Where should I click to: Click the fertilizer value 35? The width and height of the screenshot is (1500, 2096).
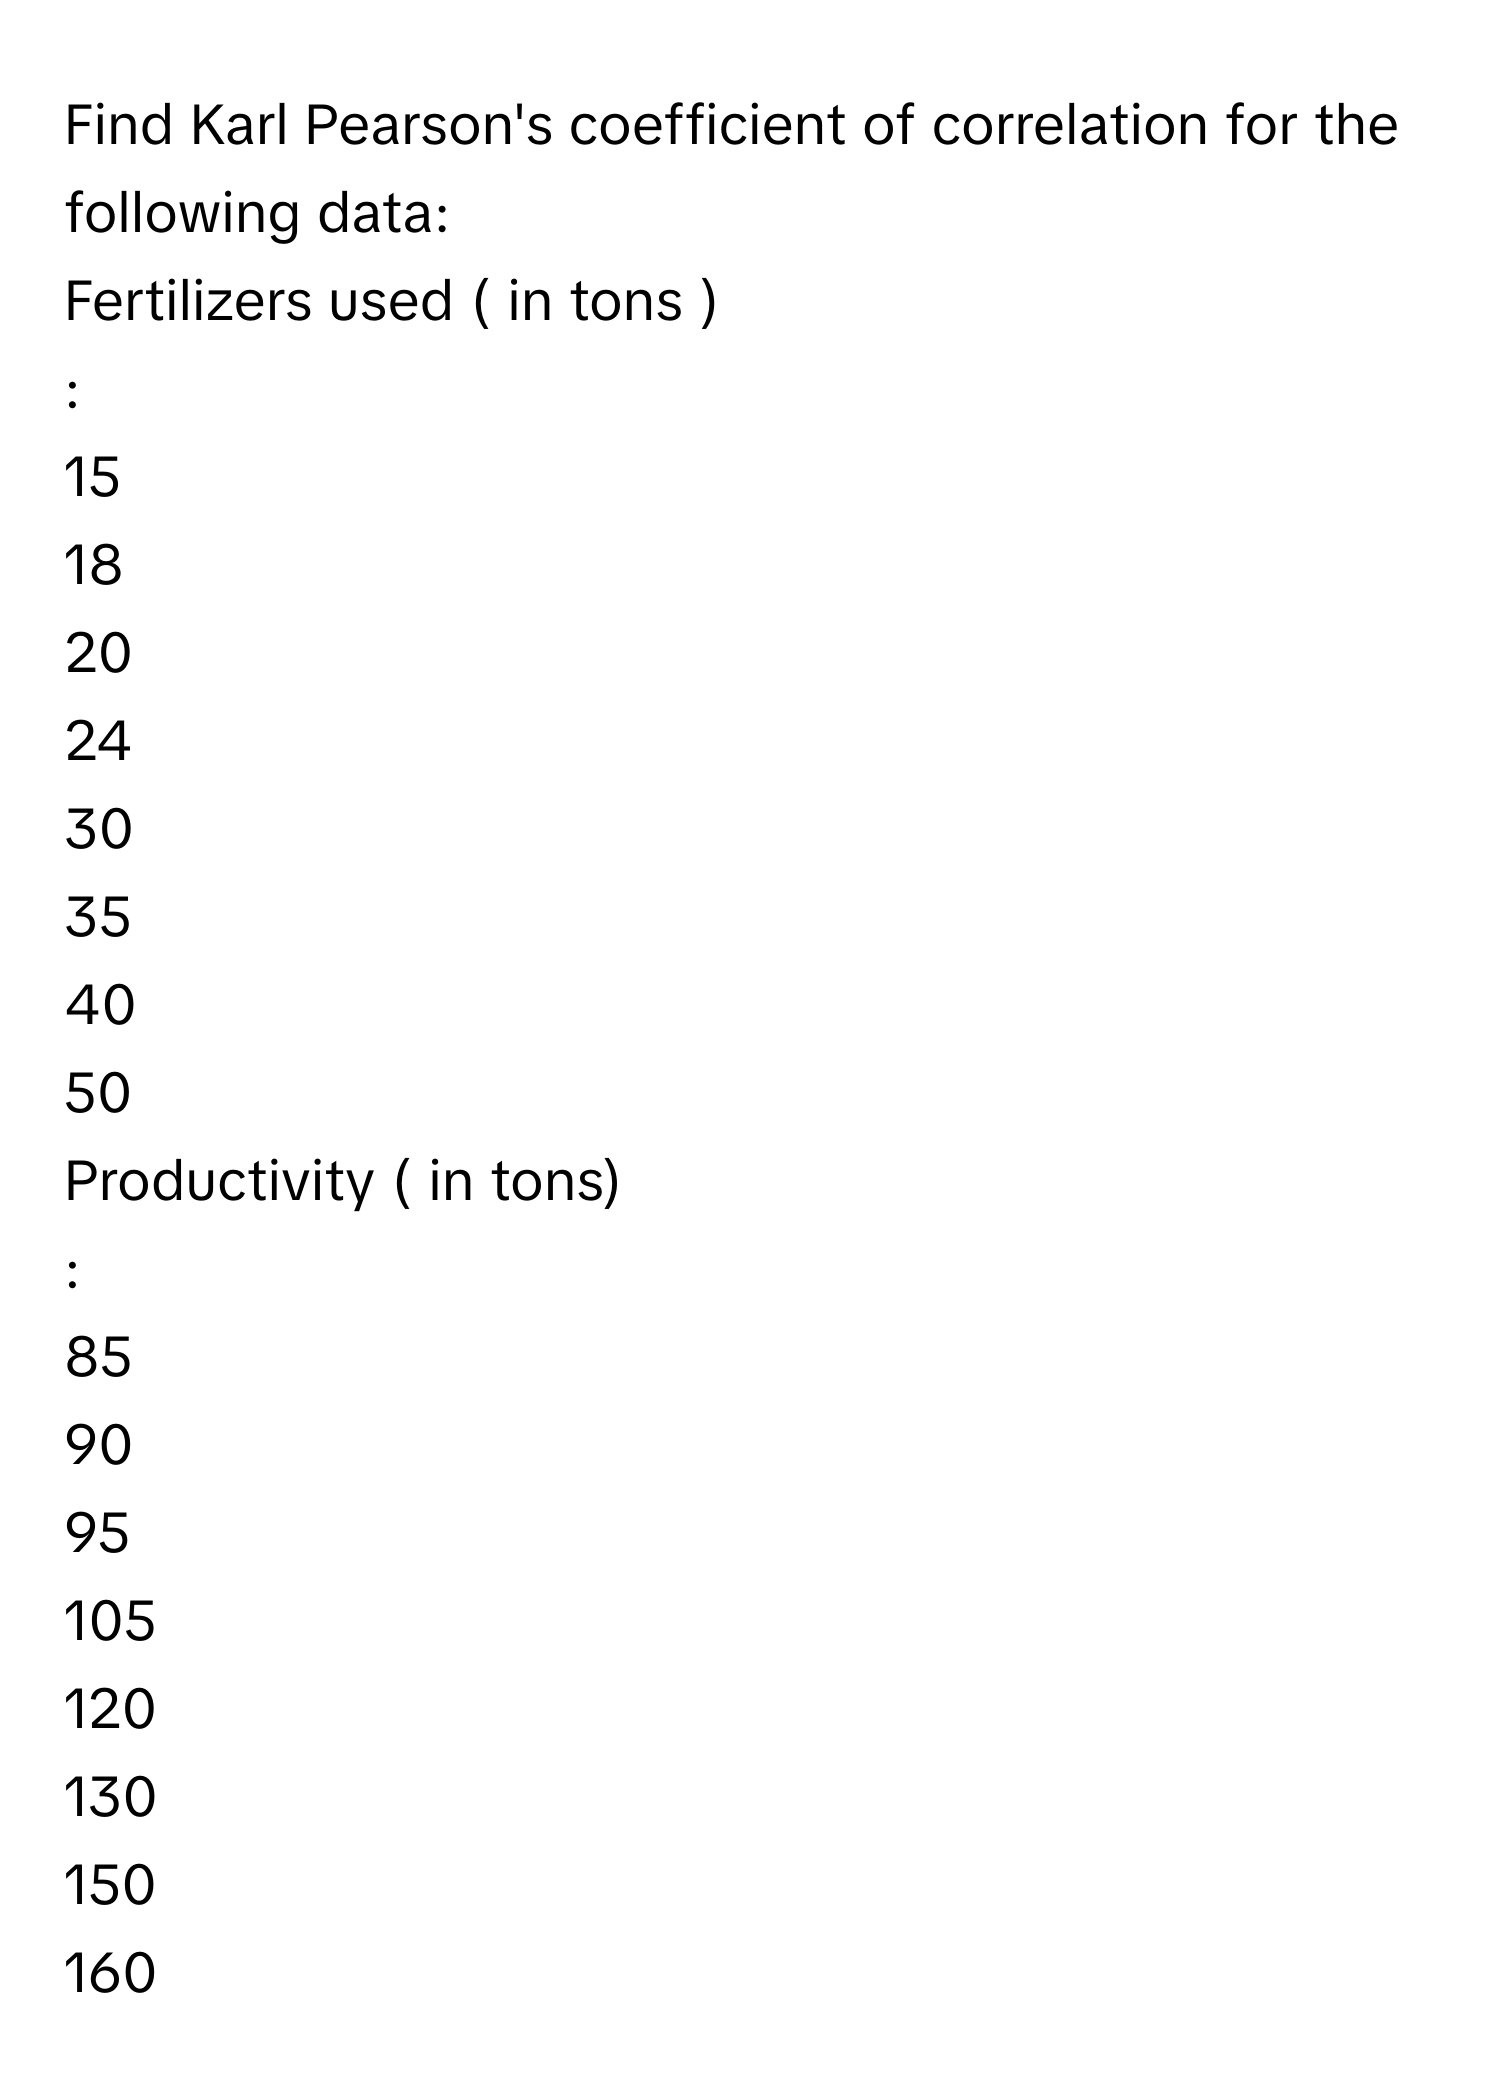[98, 917]
